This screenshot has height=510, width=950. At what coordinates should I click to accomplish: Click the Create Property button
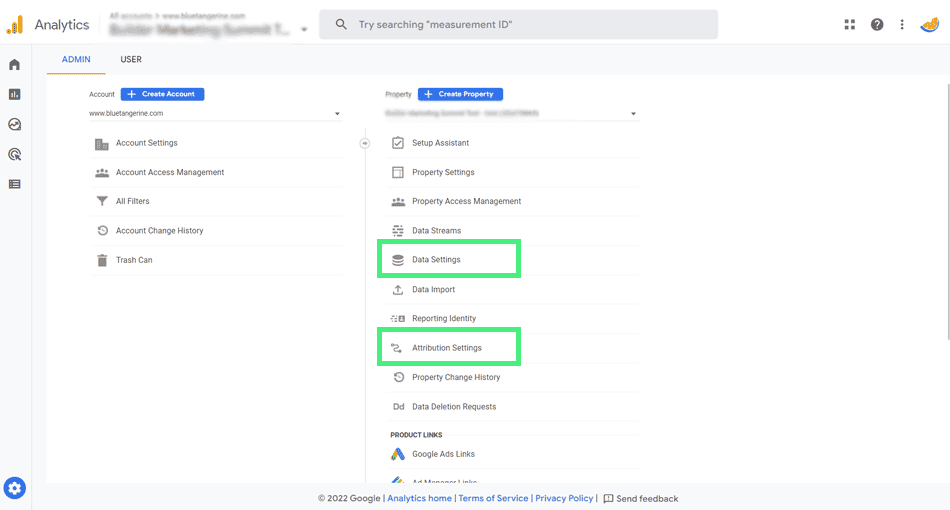click(460, 94)
